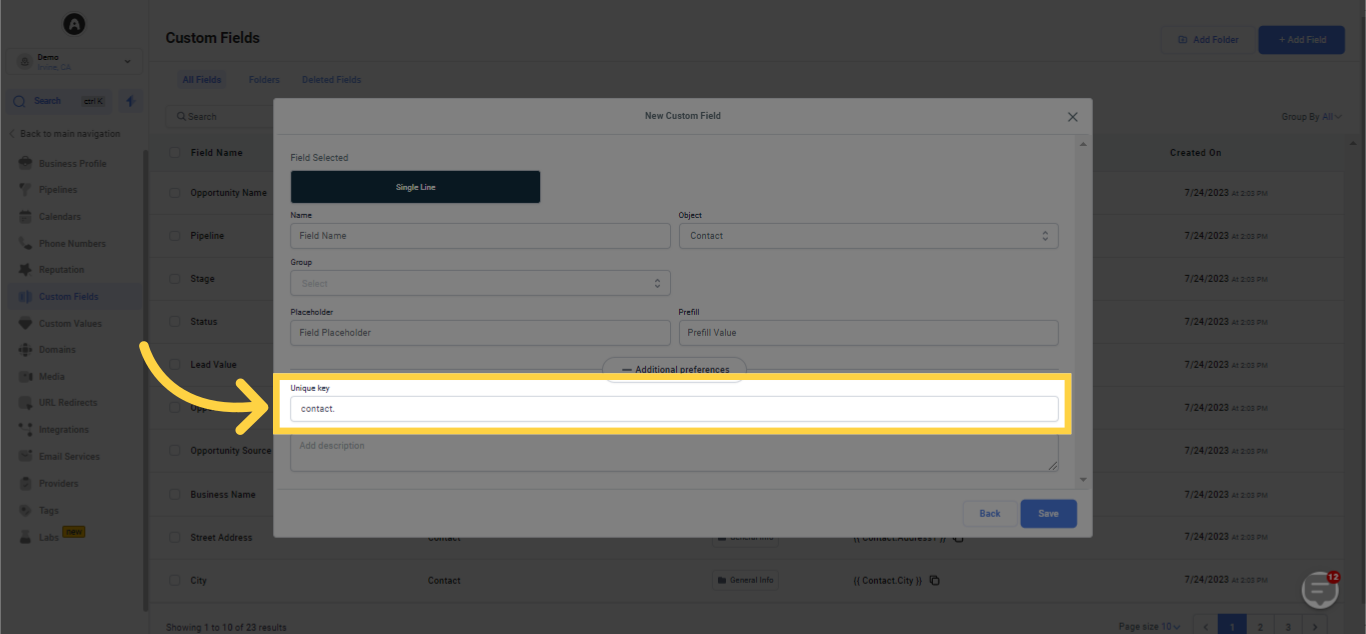Screen dimensions: 1366x634
Task: Open URL Redirects icon in sidebar
Action: coord(25,403)
